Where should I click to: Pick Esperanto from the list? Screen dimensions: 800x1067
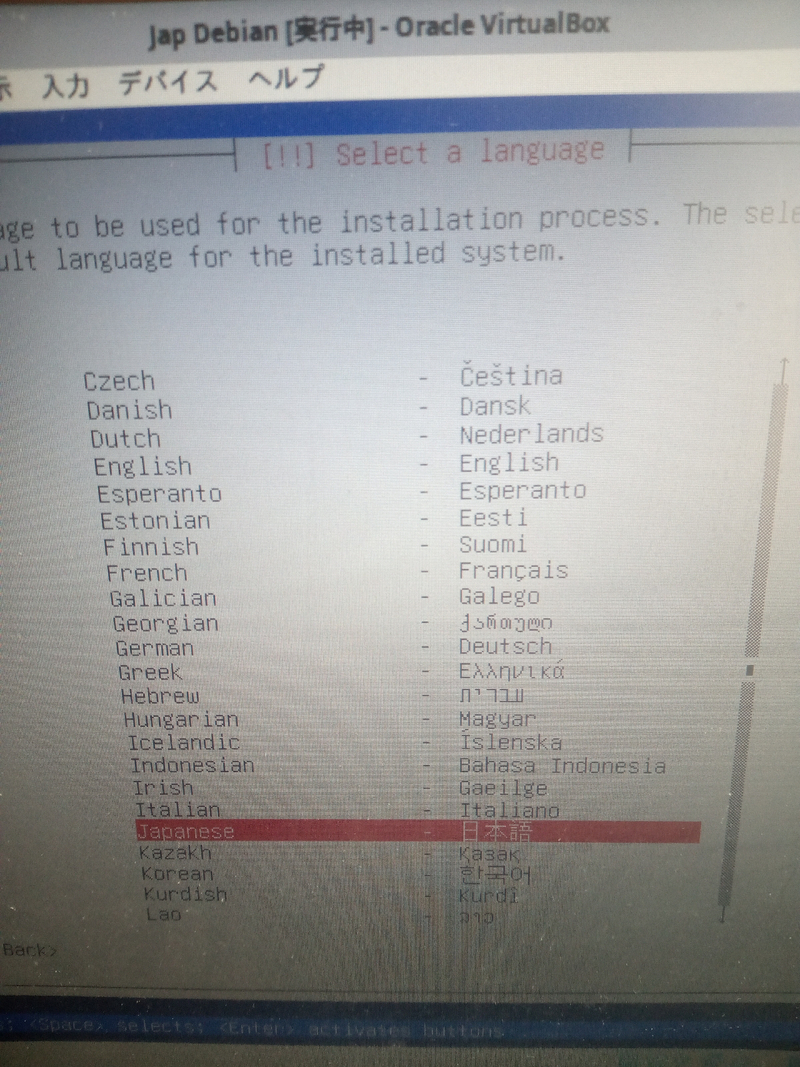159,494
